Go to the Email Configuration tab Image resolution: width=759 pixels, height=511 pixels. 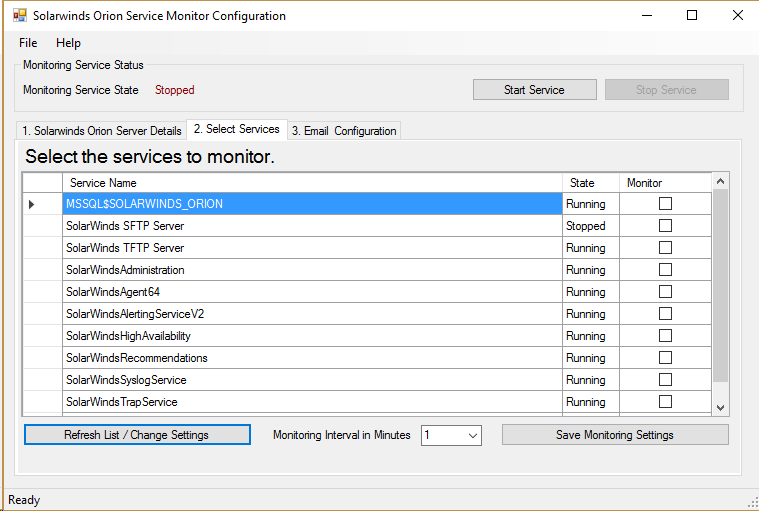click(344, 131)
